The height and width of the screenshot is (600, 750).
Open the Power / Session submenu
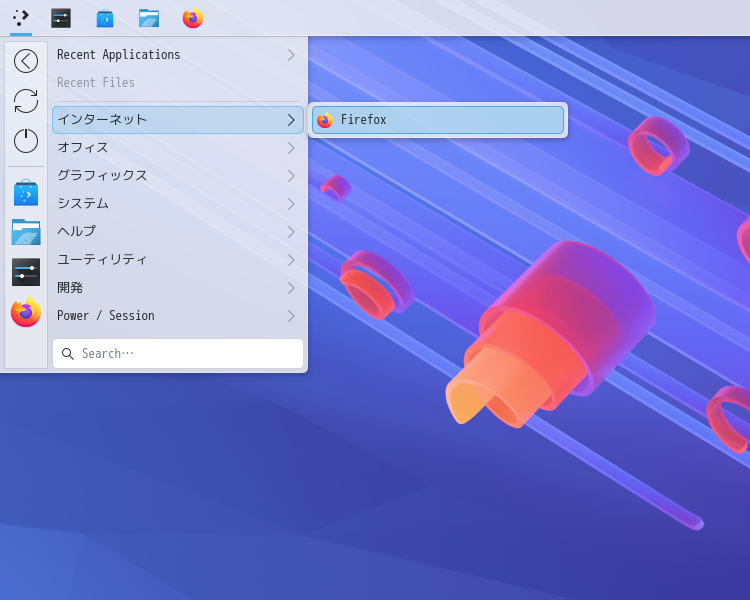pos(177,316)
